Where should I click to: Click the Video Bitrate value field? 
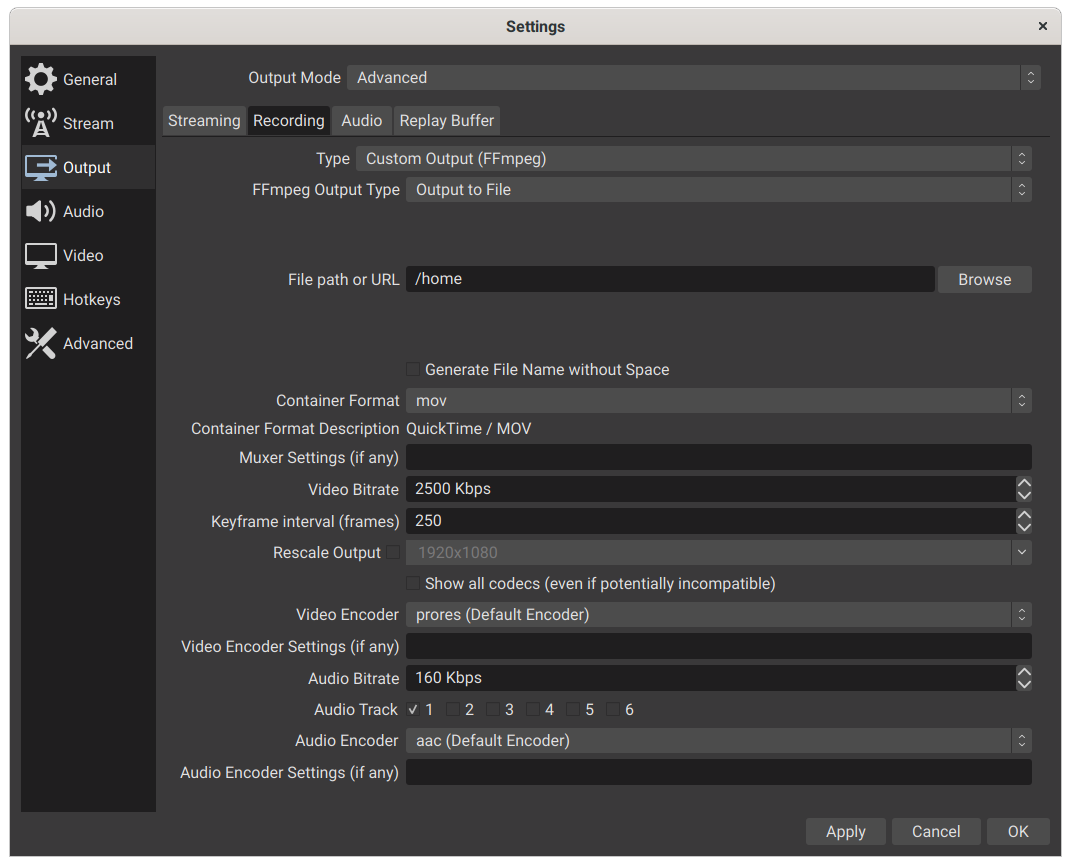[710, 489]
